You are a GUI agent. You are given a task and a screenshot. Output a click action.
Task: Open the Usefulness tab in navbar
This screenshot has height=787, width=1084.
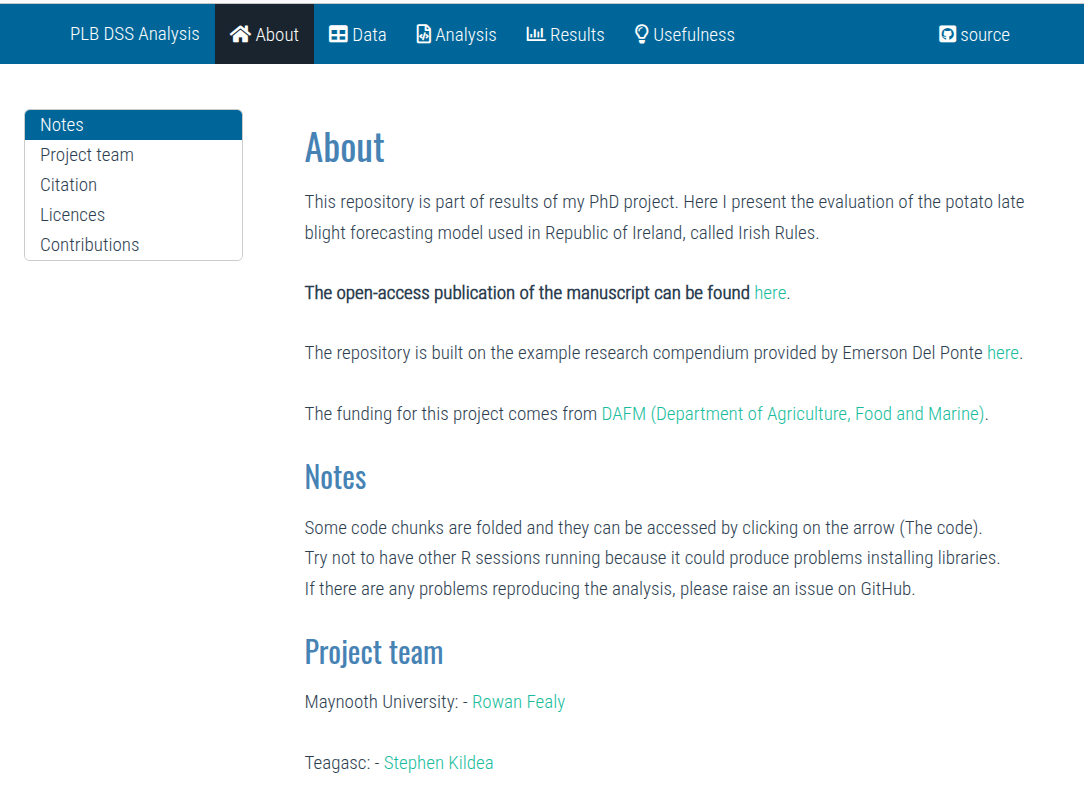(693, 34)
